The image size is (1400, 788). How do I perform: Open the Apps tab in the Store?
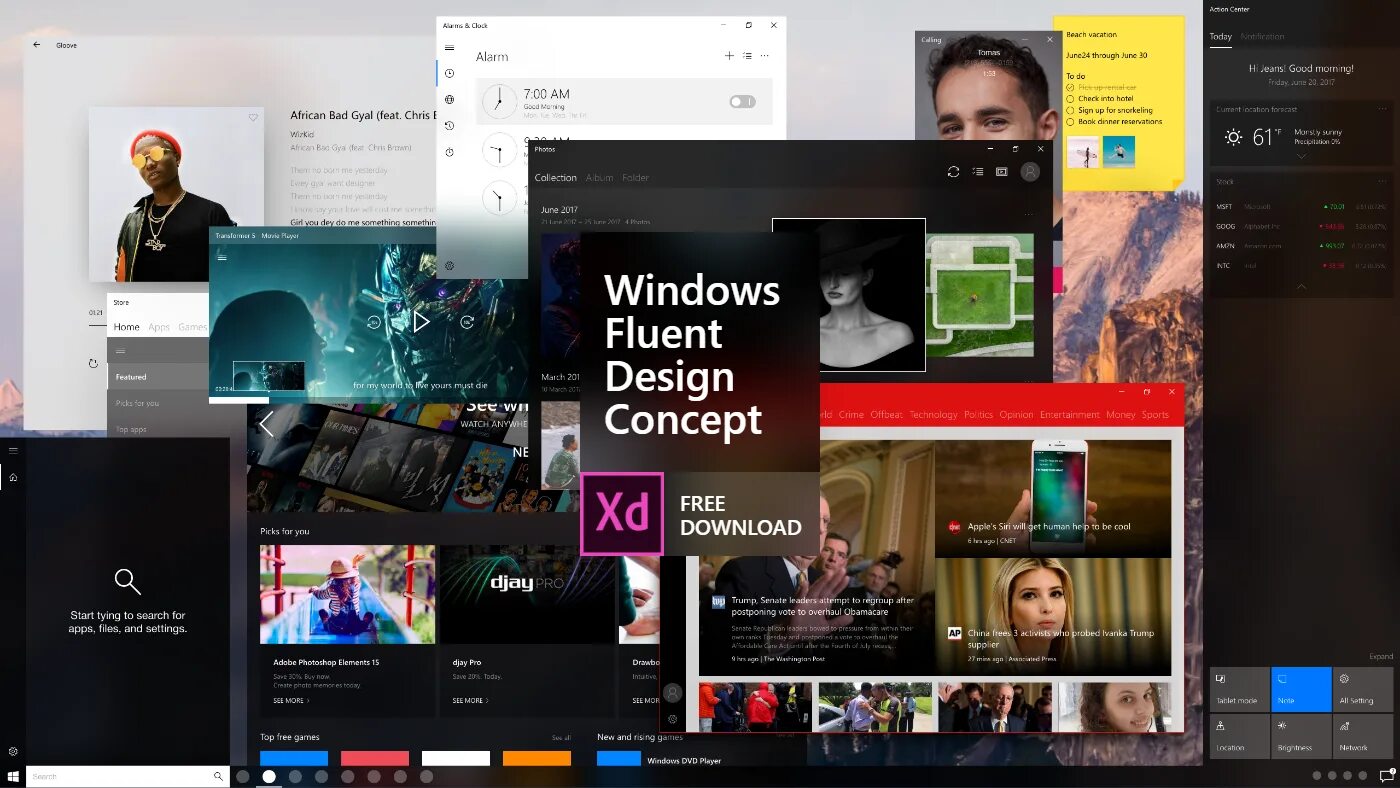point(159,327)
